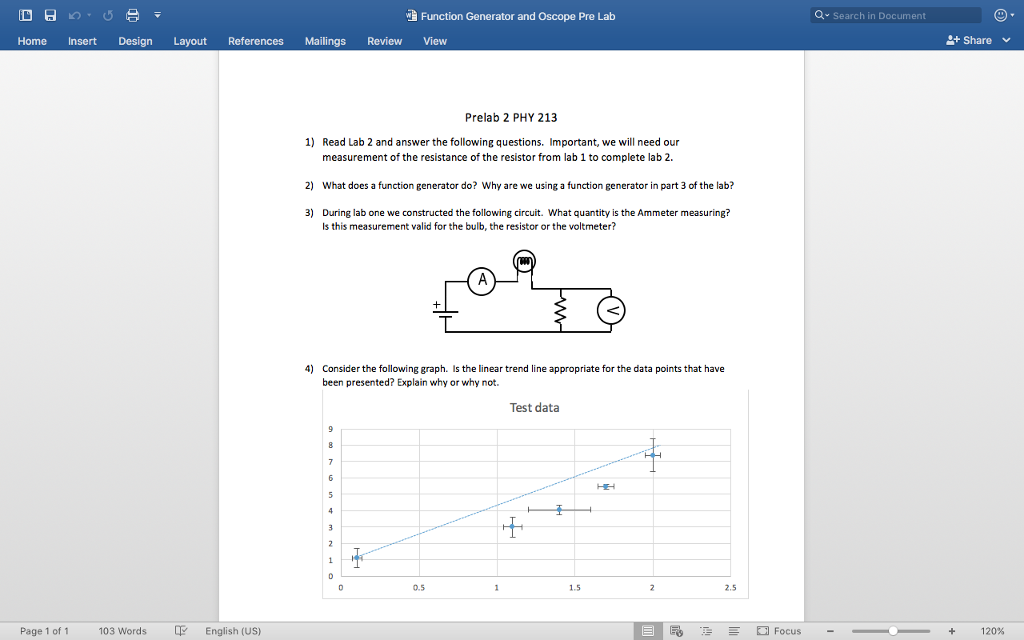Viewport: 1024px width, 640px height.
Task: Switch to Print Layout view
Action: click(x=648, y=631)
